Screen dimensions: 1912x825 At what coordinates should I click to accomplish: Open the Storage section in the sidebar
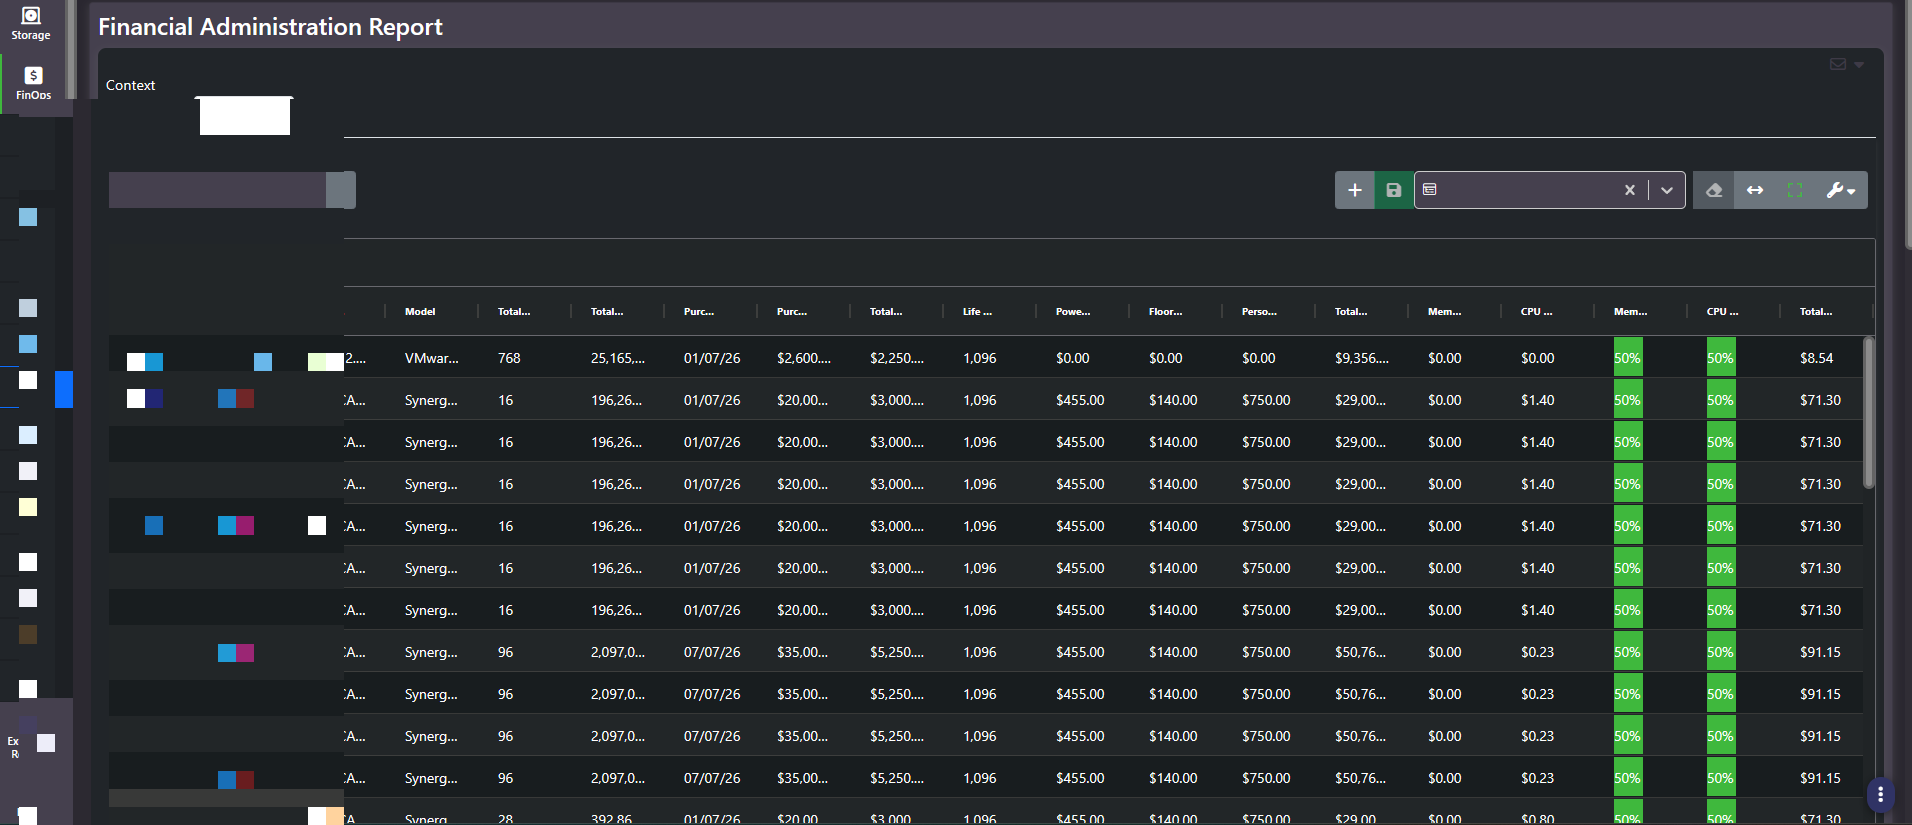(31, 24)
